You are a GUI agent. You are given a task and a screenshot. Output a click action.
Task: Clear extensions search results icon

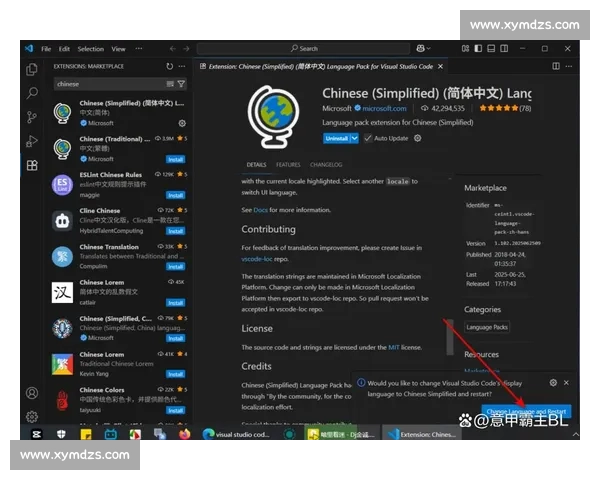coord(170,84)
